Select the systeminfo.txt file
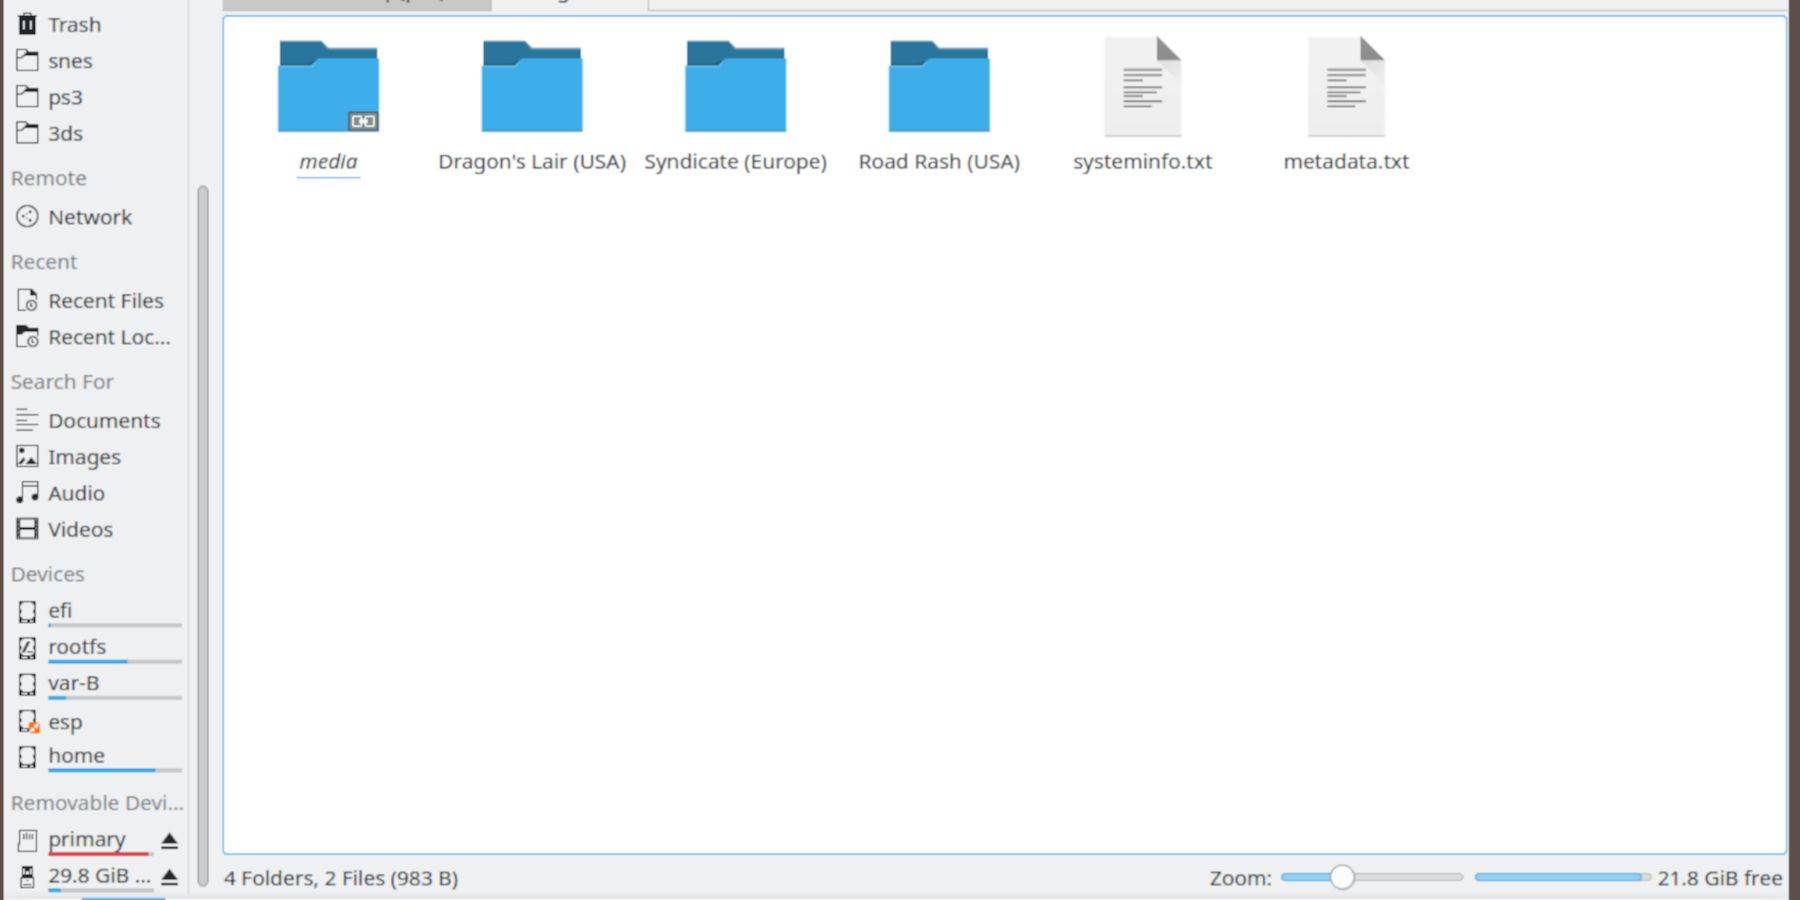 pyautogui.click(x=1142, y=90)
